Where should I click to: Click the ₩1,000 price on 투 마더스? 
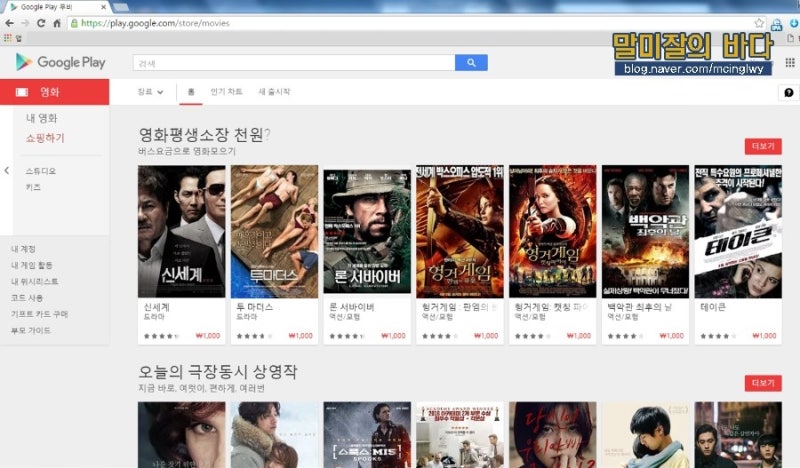pos(301,336)
